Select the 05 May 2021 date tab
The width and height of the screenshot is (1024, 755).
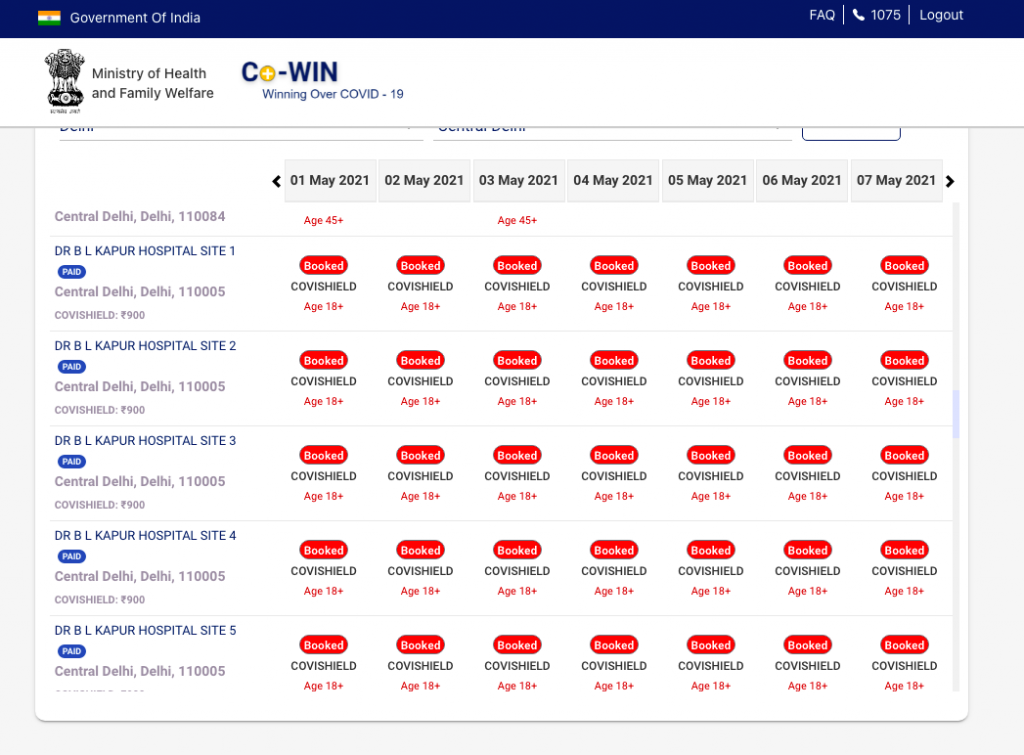tap(707, 180)
